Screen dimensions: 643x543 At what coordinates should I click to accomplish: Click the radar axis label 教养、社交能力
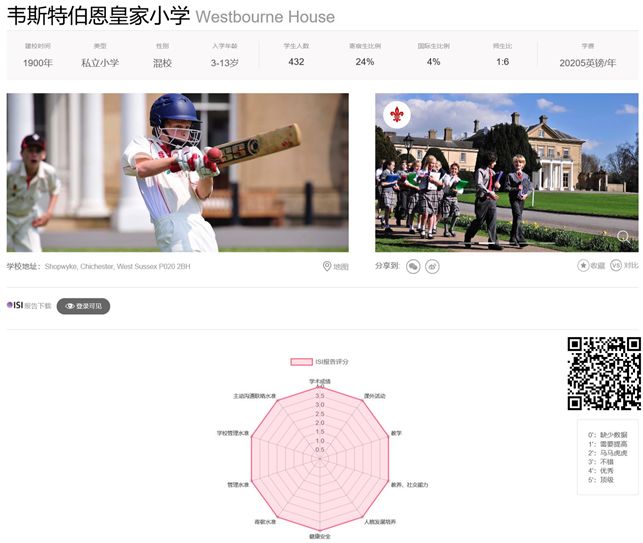point(409,485)
